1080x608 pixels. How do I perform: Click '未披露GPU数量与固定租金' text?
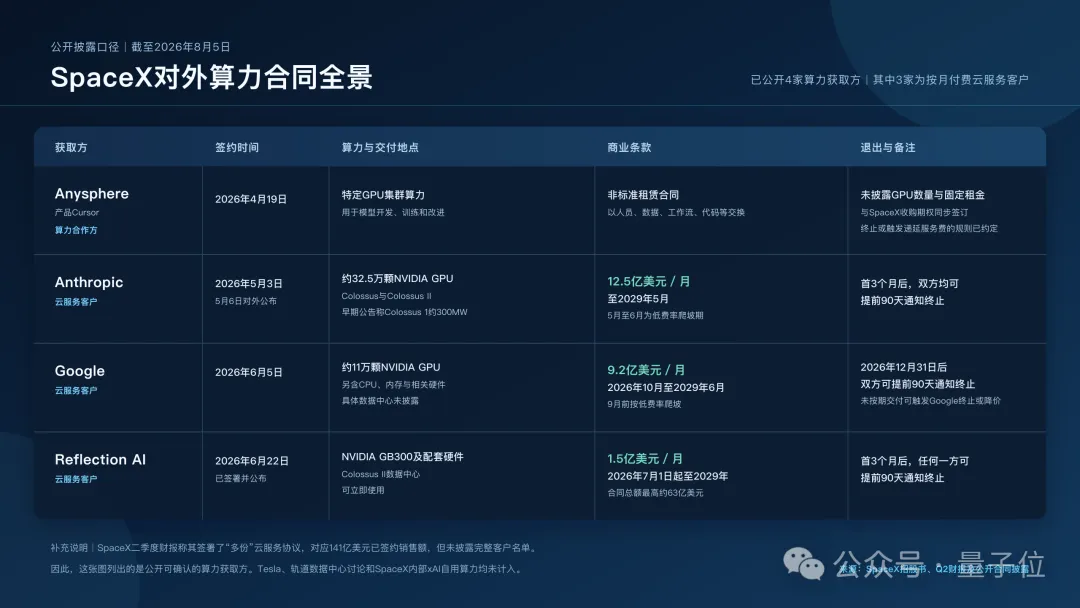922,195
